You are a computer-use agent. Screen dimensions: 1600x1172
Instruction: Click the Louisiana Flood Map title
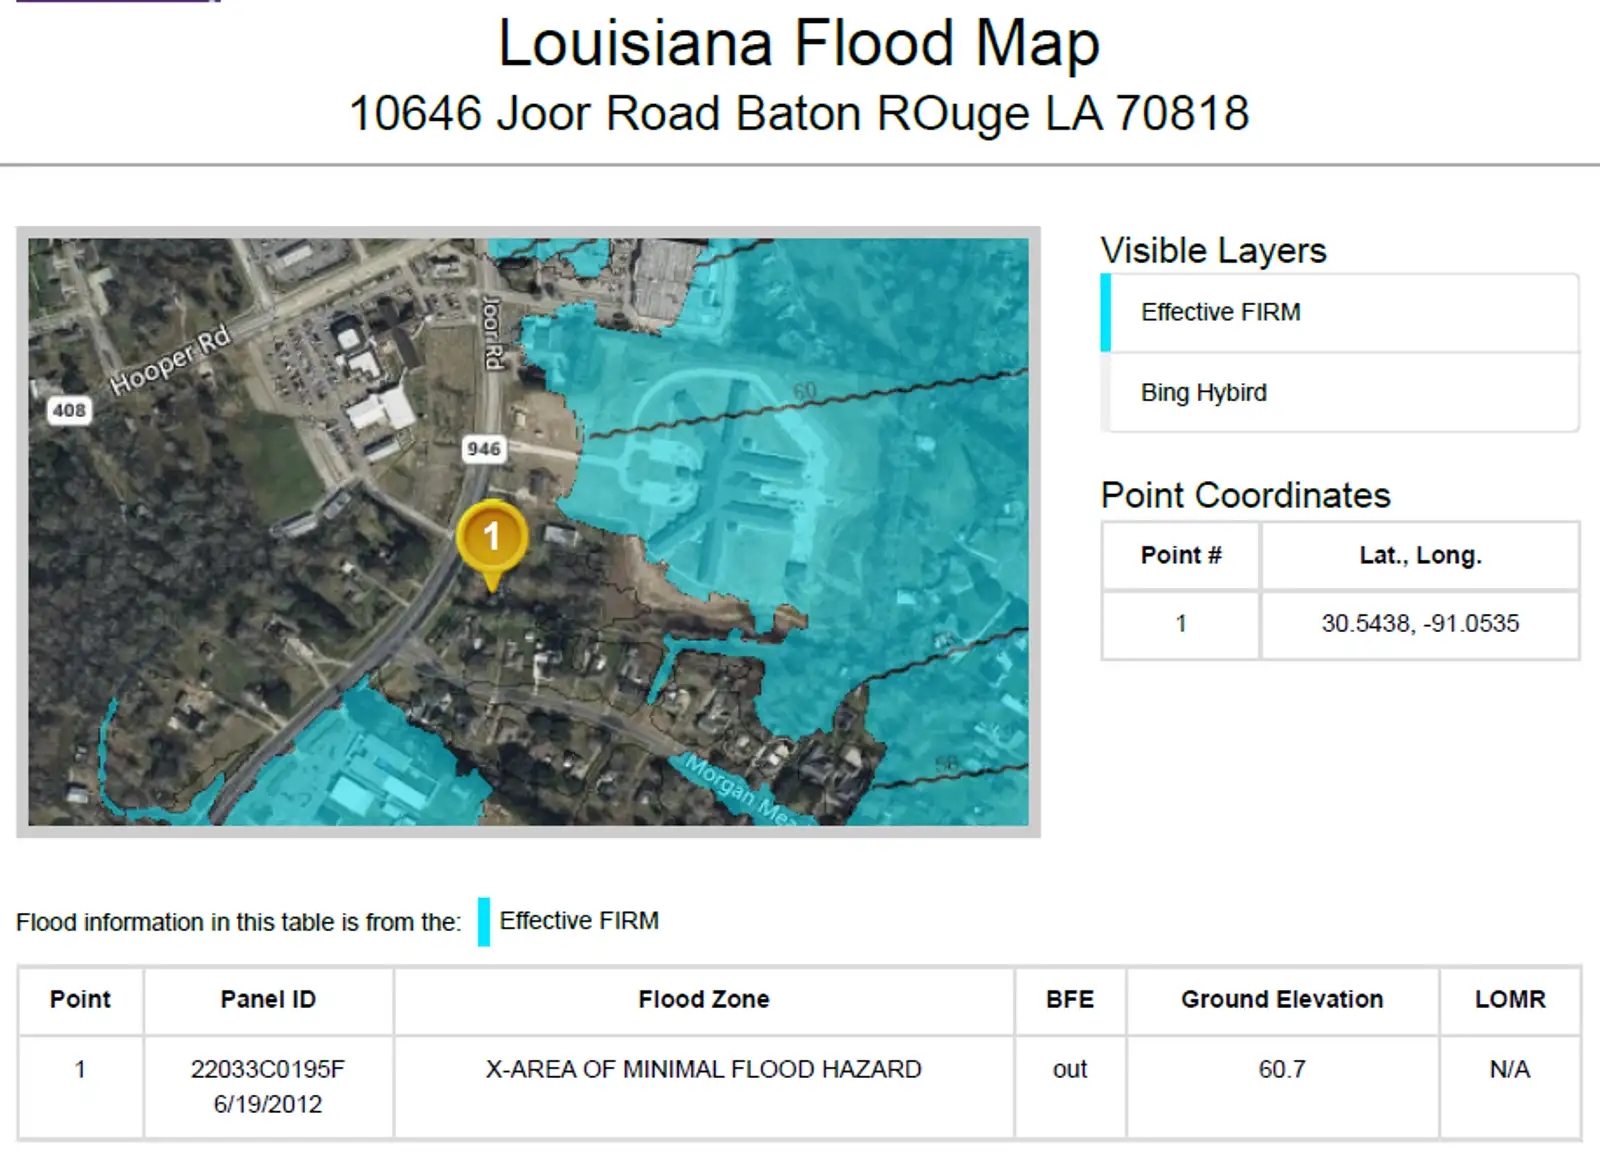pos(799,43)
